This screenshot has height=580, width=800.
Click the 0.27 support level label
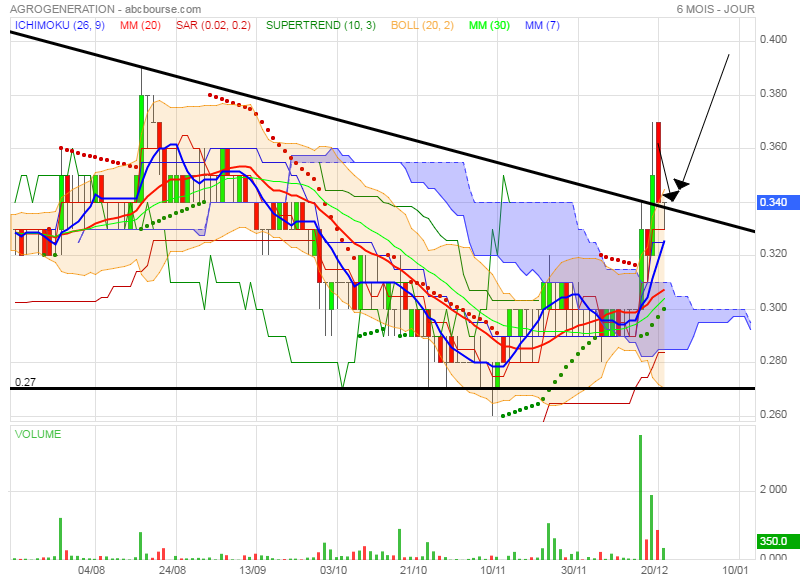point(25,382)
